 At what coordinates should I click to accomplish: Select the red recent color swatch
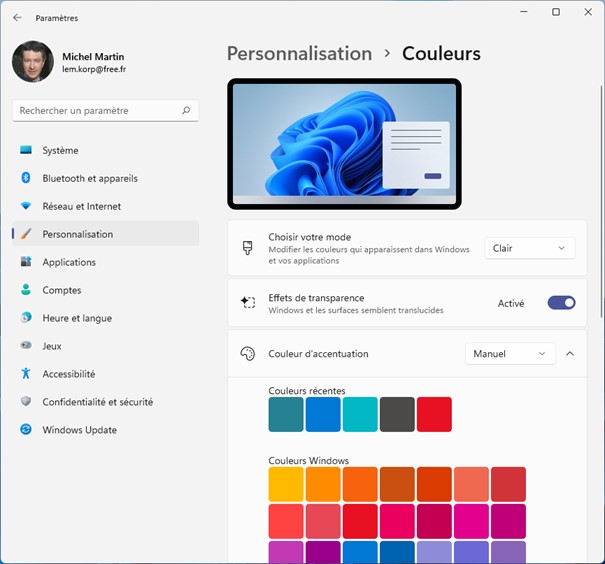click(x=434, y=414)
